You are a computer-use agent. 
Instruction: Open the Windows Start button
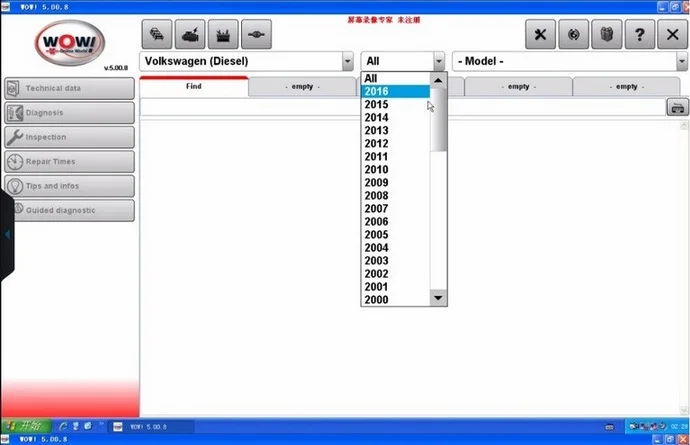[26, 426]
